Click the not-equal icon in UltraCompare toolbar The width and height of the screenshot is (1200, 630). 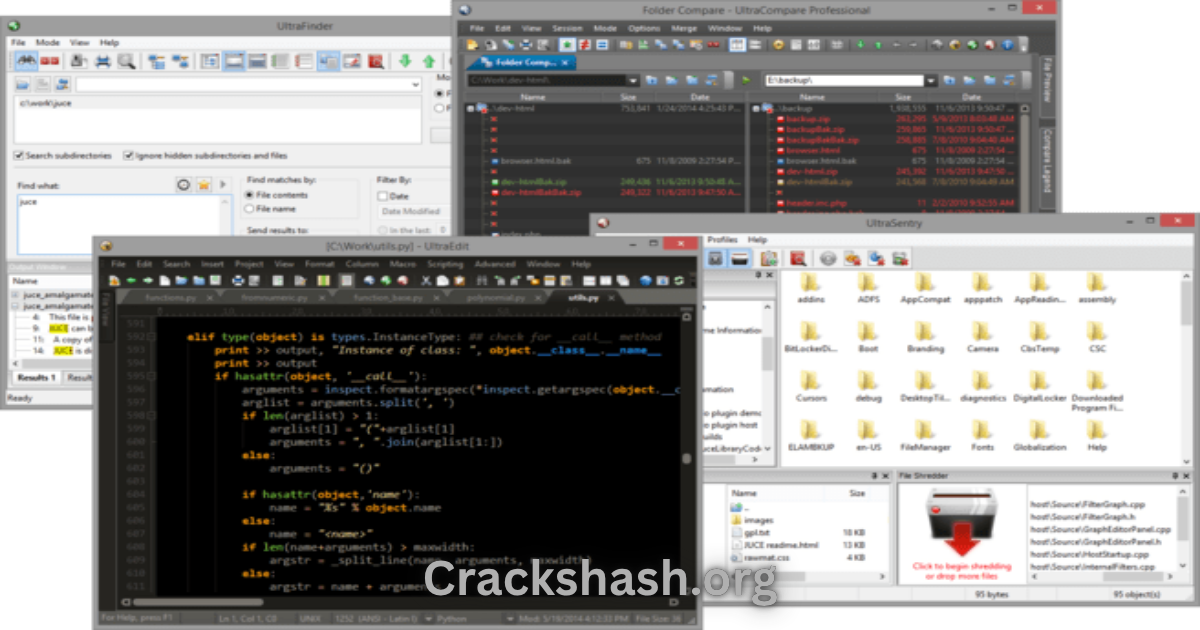point(584,44)
